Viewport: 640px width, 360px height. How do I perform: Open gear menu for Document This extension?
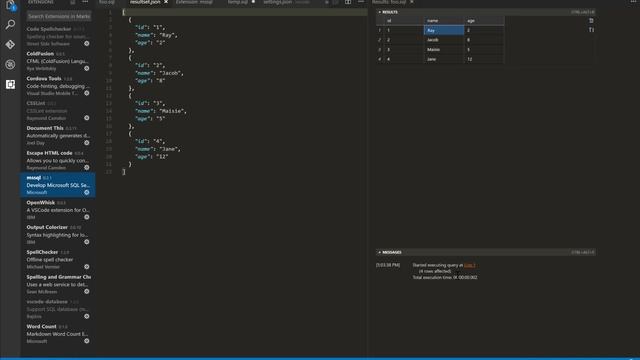(x=87, y=143)
